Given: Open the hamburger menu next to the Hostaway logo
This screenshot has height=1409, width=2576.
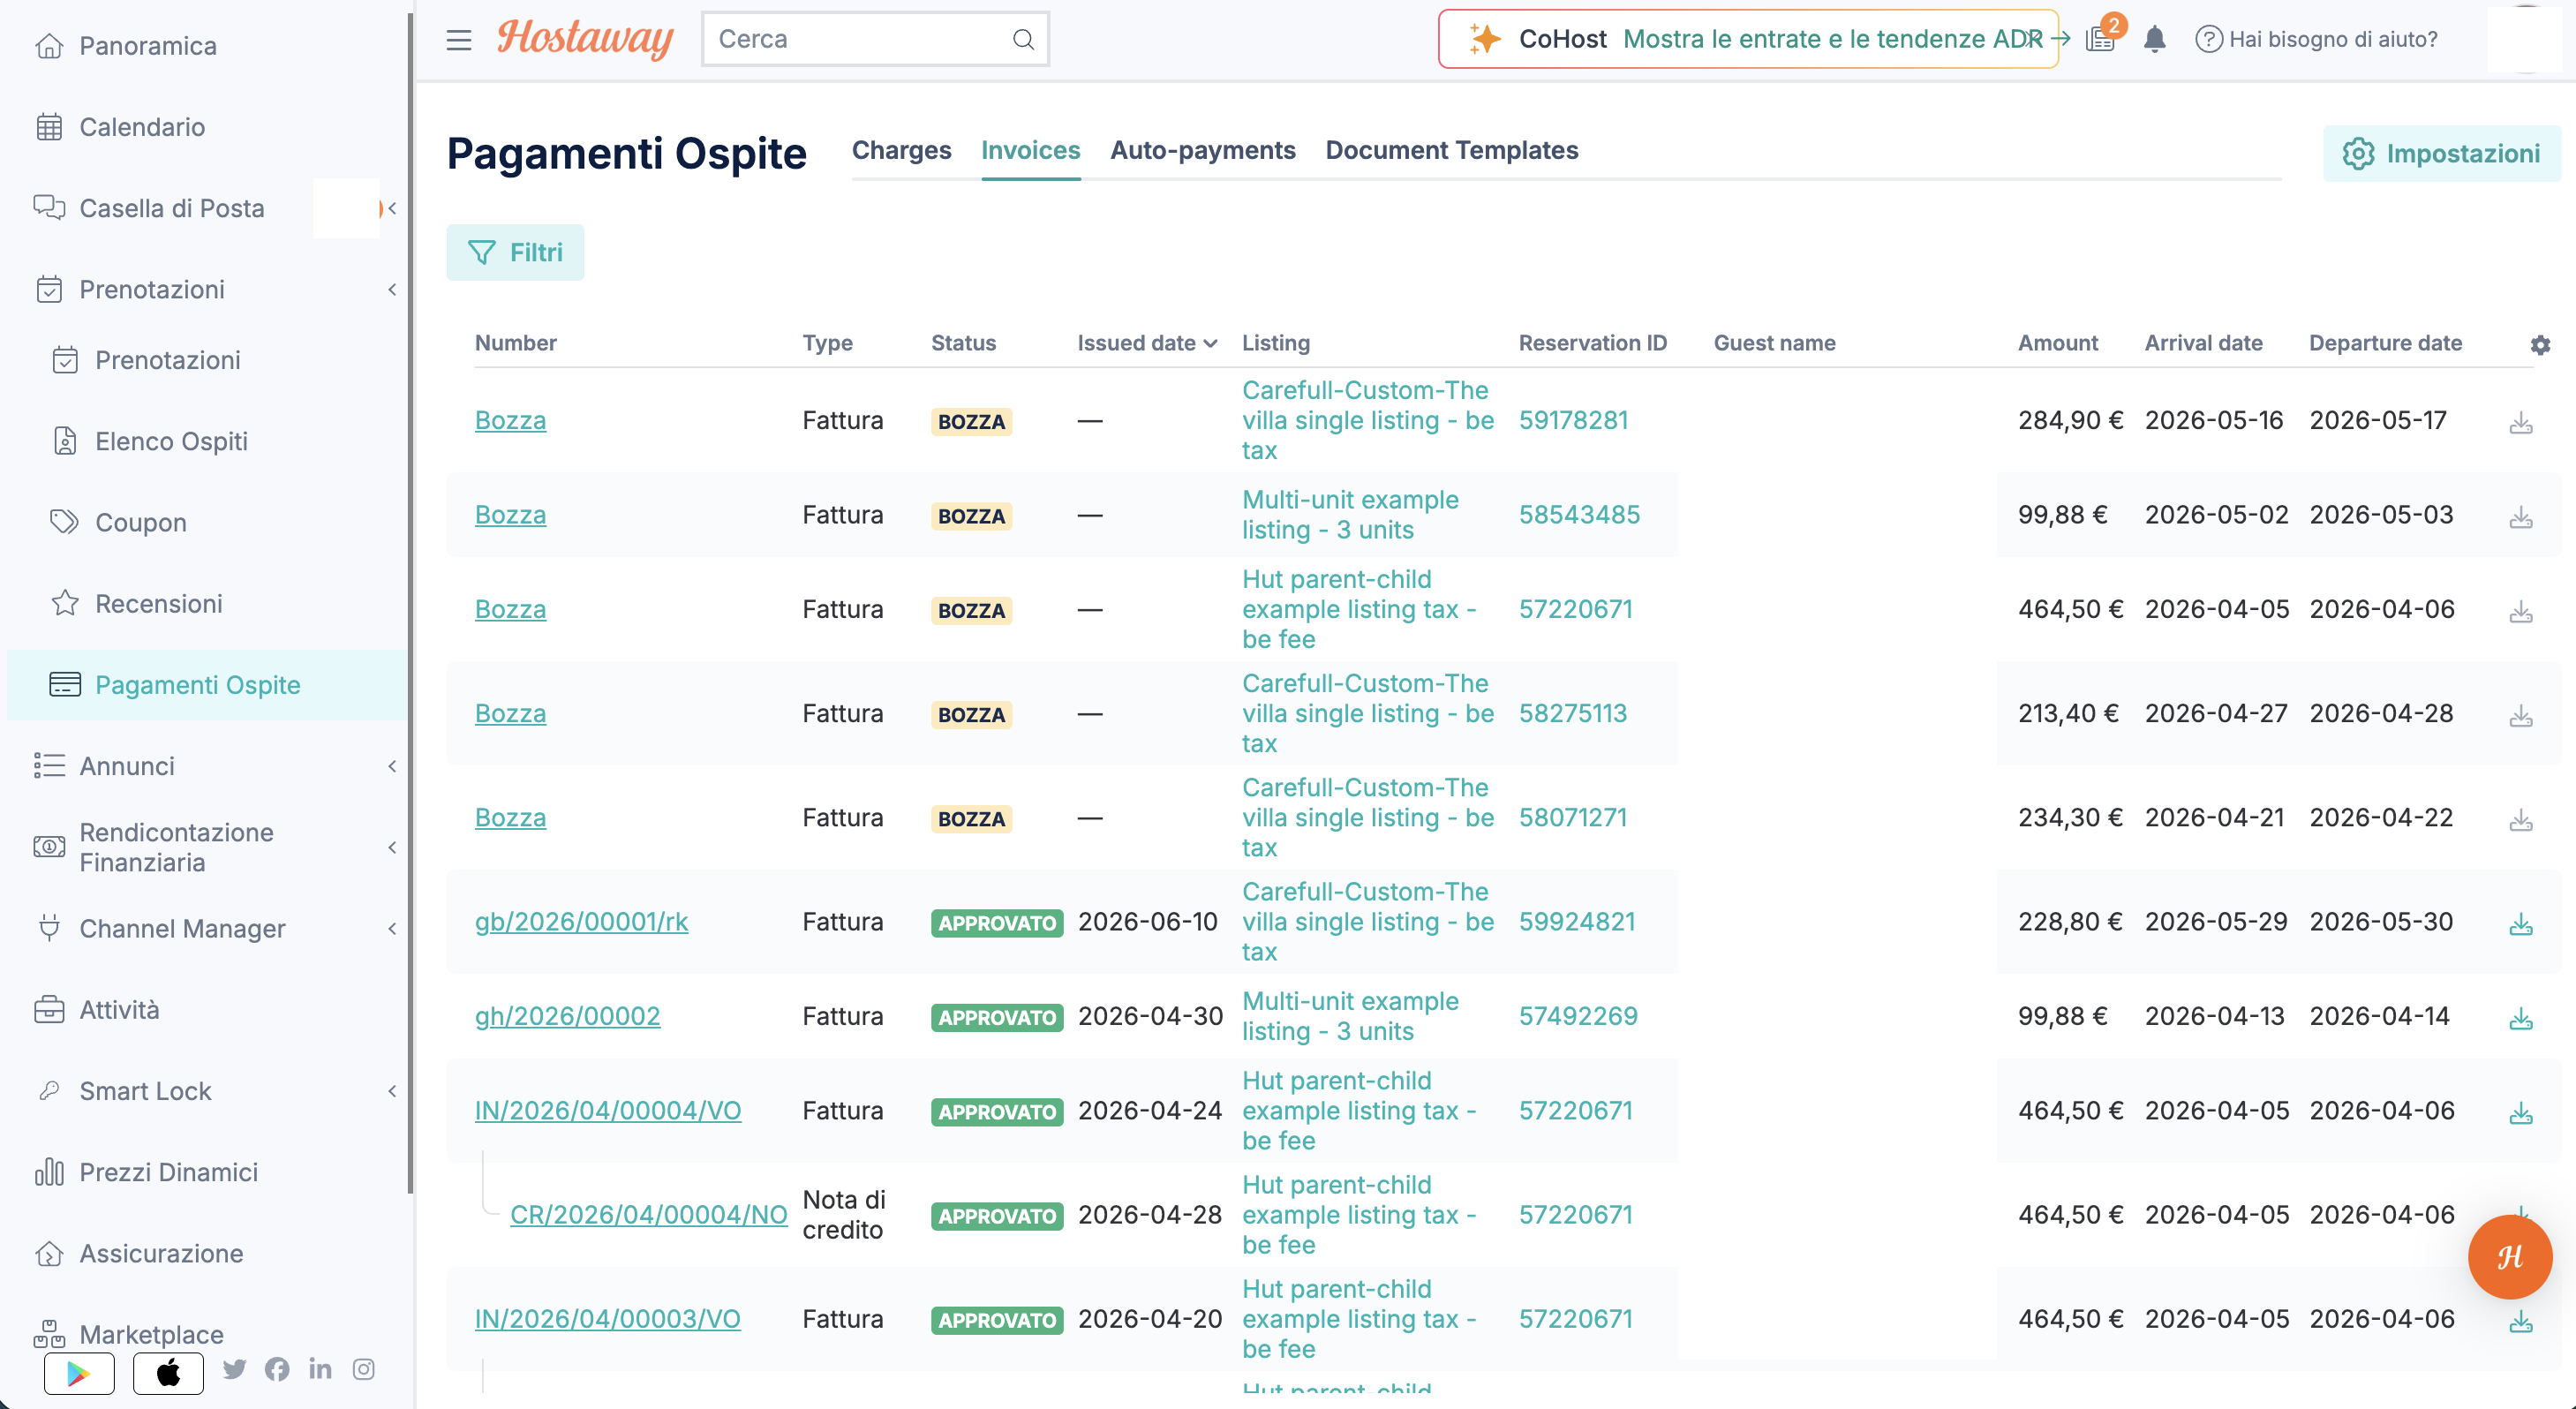Looking at the screenshot, I should click(458, 39).
